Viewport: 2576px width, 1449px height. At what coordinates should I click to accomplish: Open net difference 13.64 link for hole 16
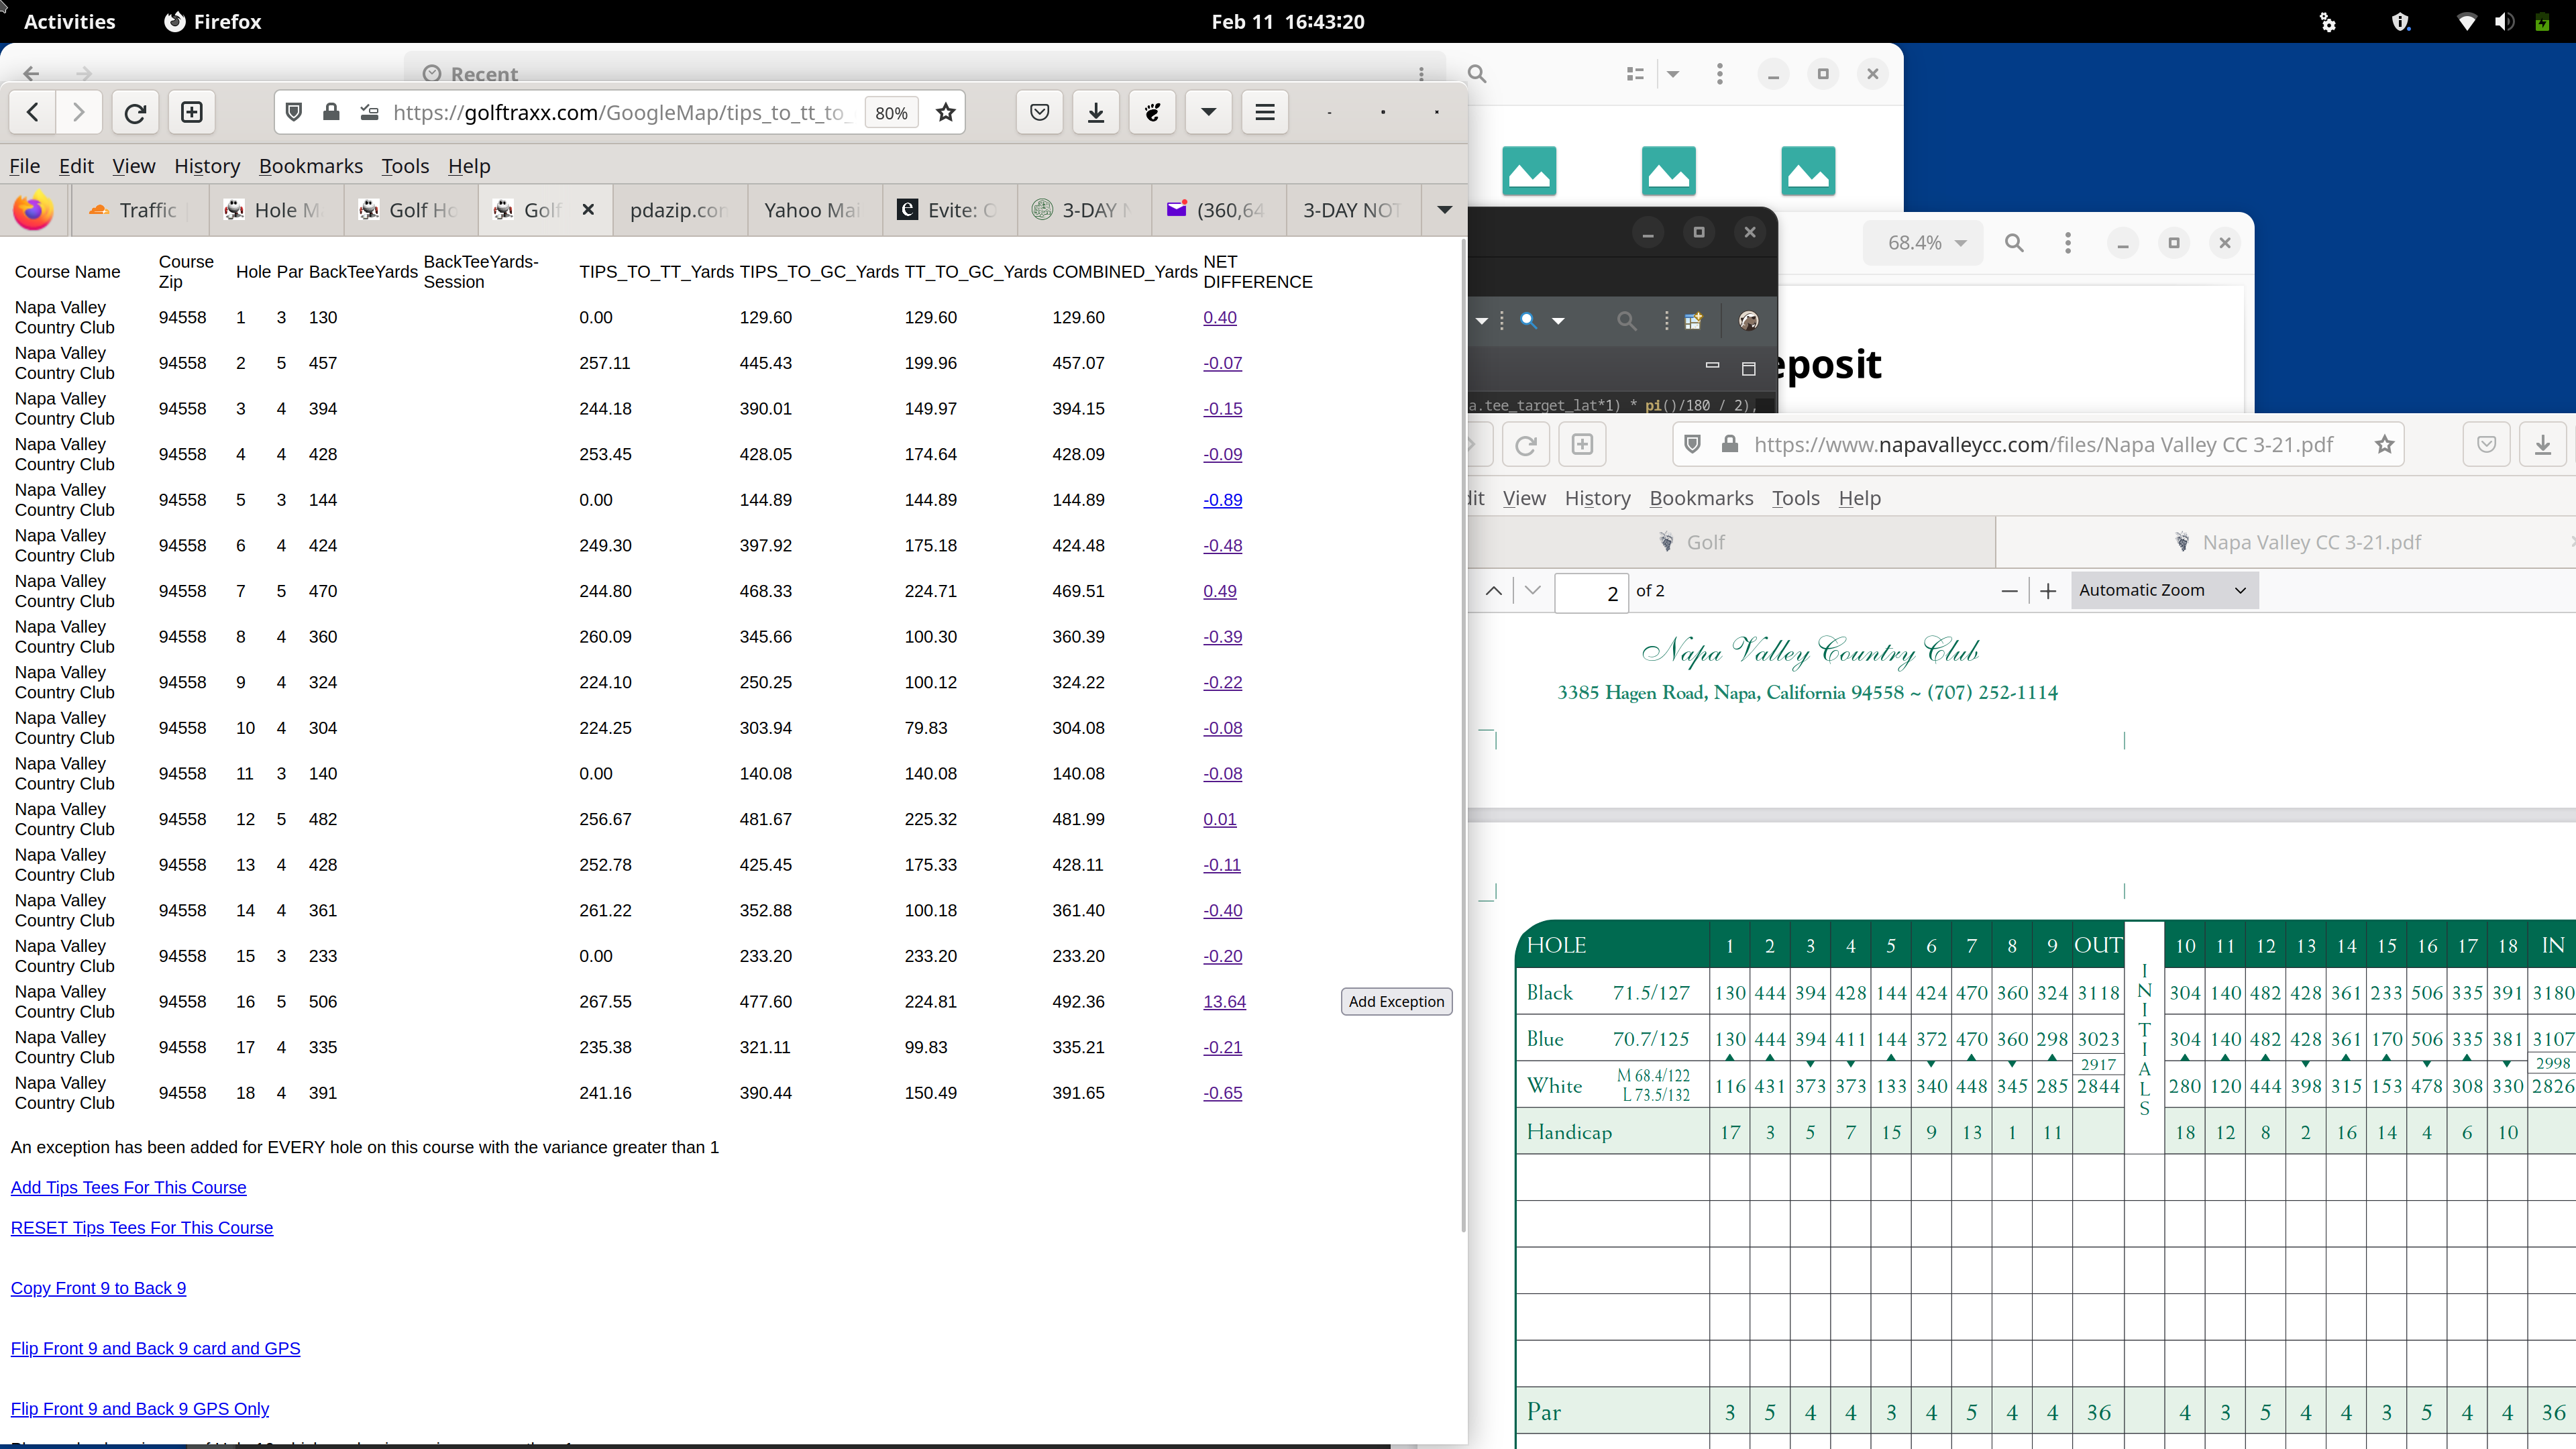coord(1224,1002)
